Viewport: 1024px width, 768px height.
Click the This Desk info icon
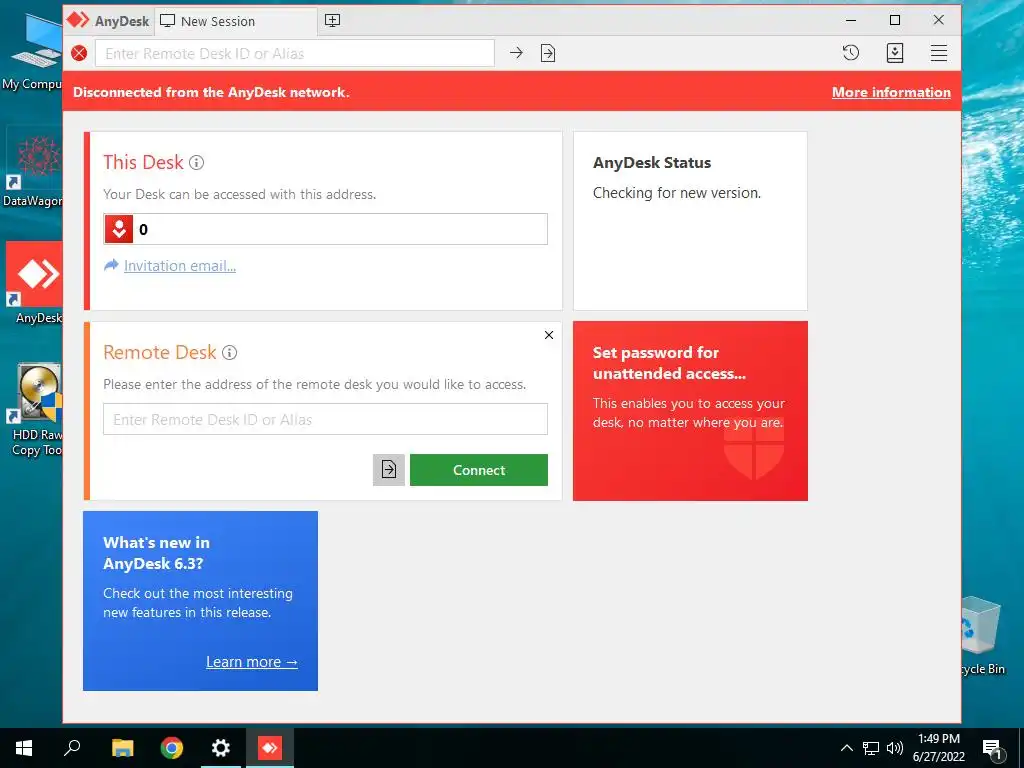coord(197,163)
